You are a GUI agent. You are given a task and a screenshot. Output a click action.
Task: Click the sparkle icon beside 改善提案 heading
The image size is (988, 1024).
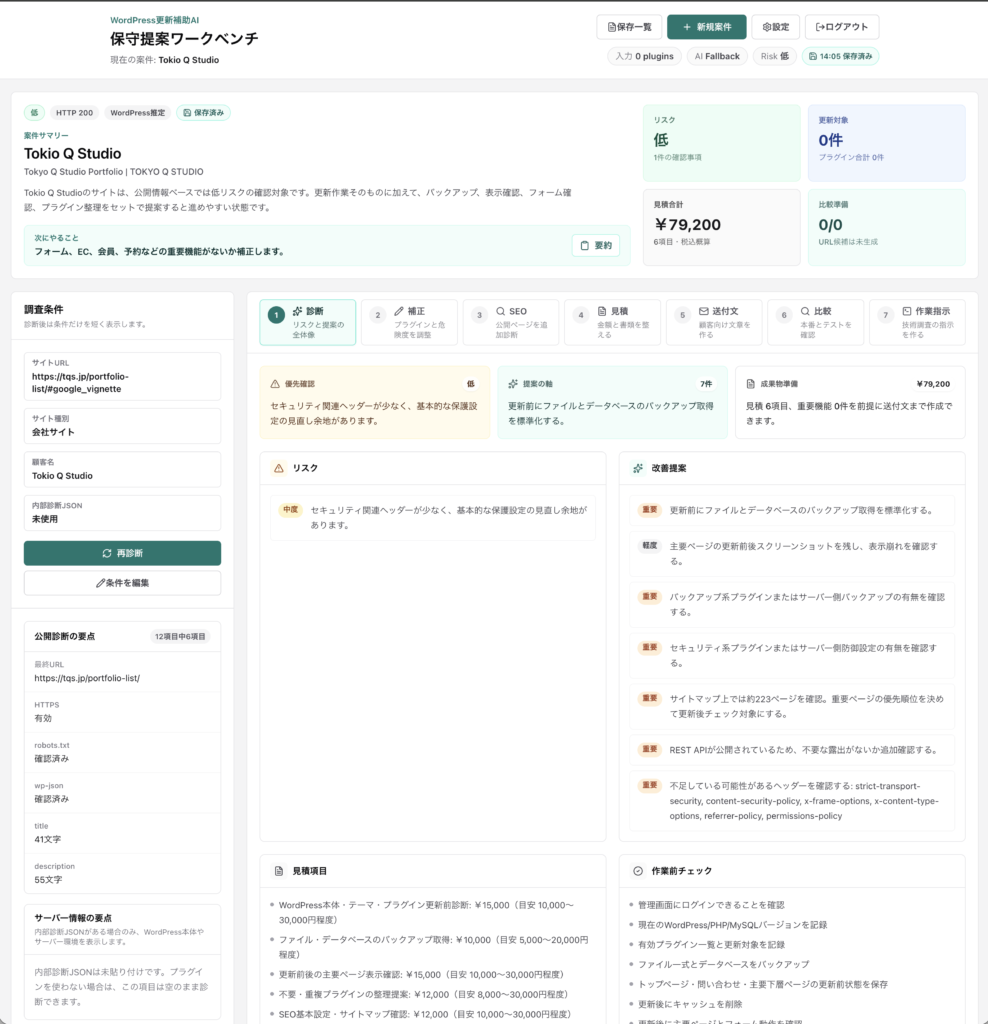pyautogui.click(x=638, y=468)
